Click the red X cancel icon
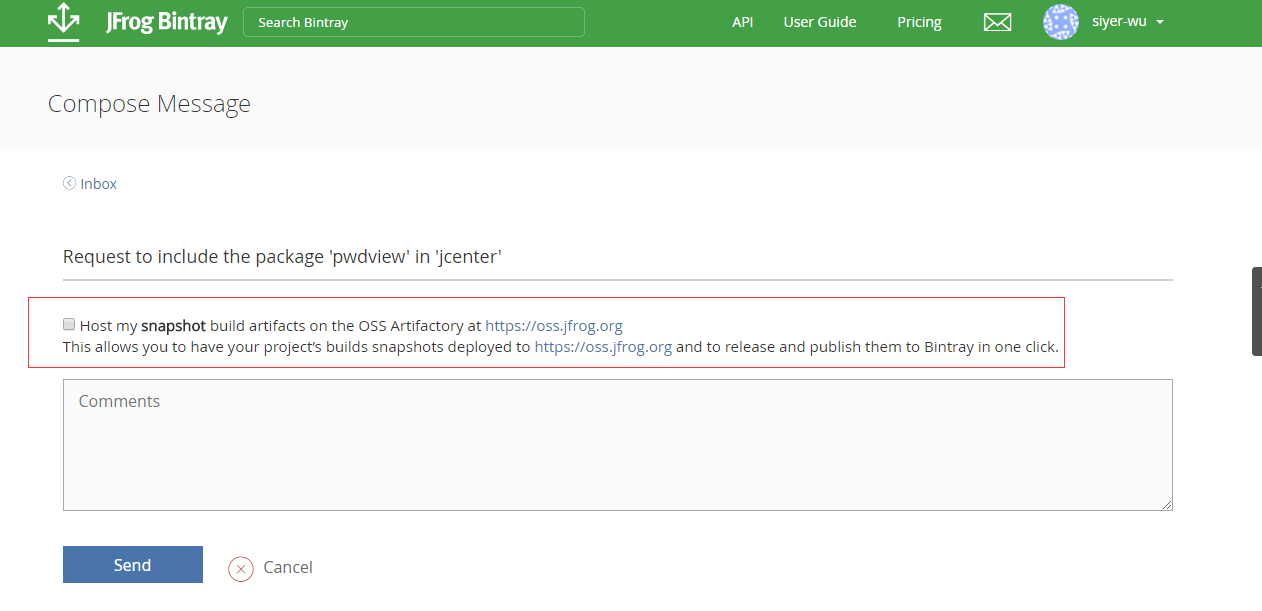This screenshot has width=1262, height=611. [x=241, y=568]
